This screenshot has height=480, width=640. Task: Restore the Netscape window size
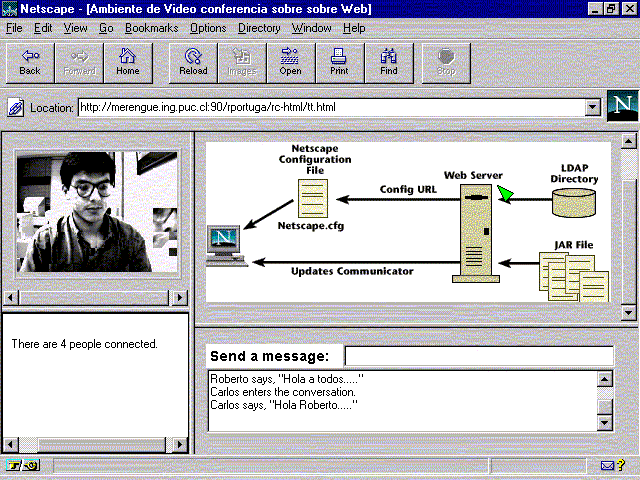(611, 9)
